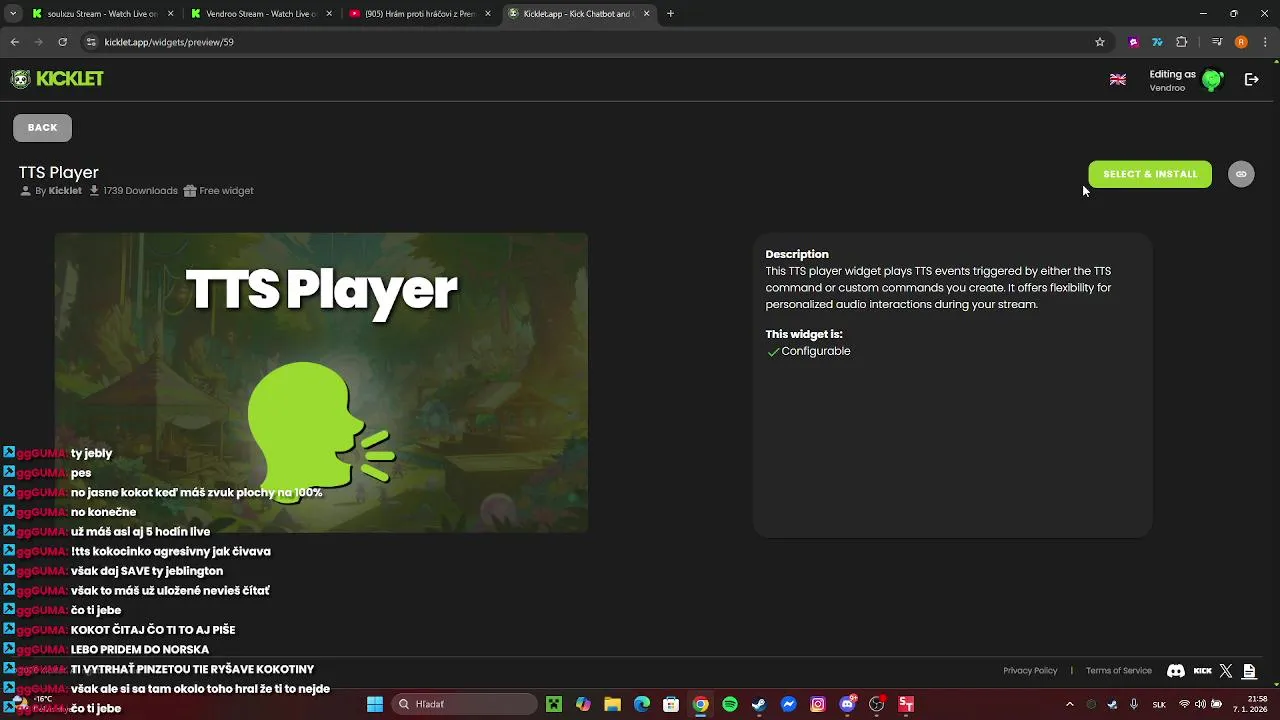Click the Kicklet author link under the title
This screenshot has width=1280, height=720.
click(x=65, y=191)
